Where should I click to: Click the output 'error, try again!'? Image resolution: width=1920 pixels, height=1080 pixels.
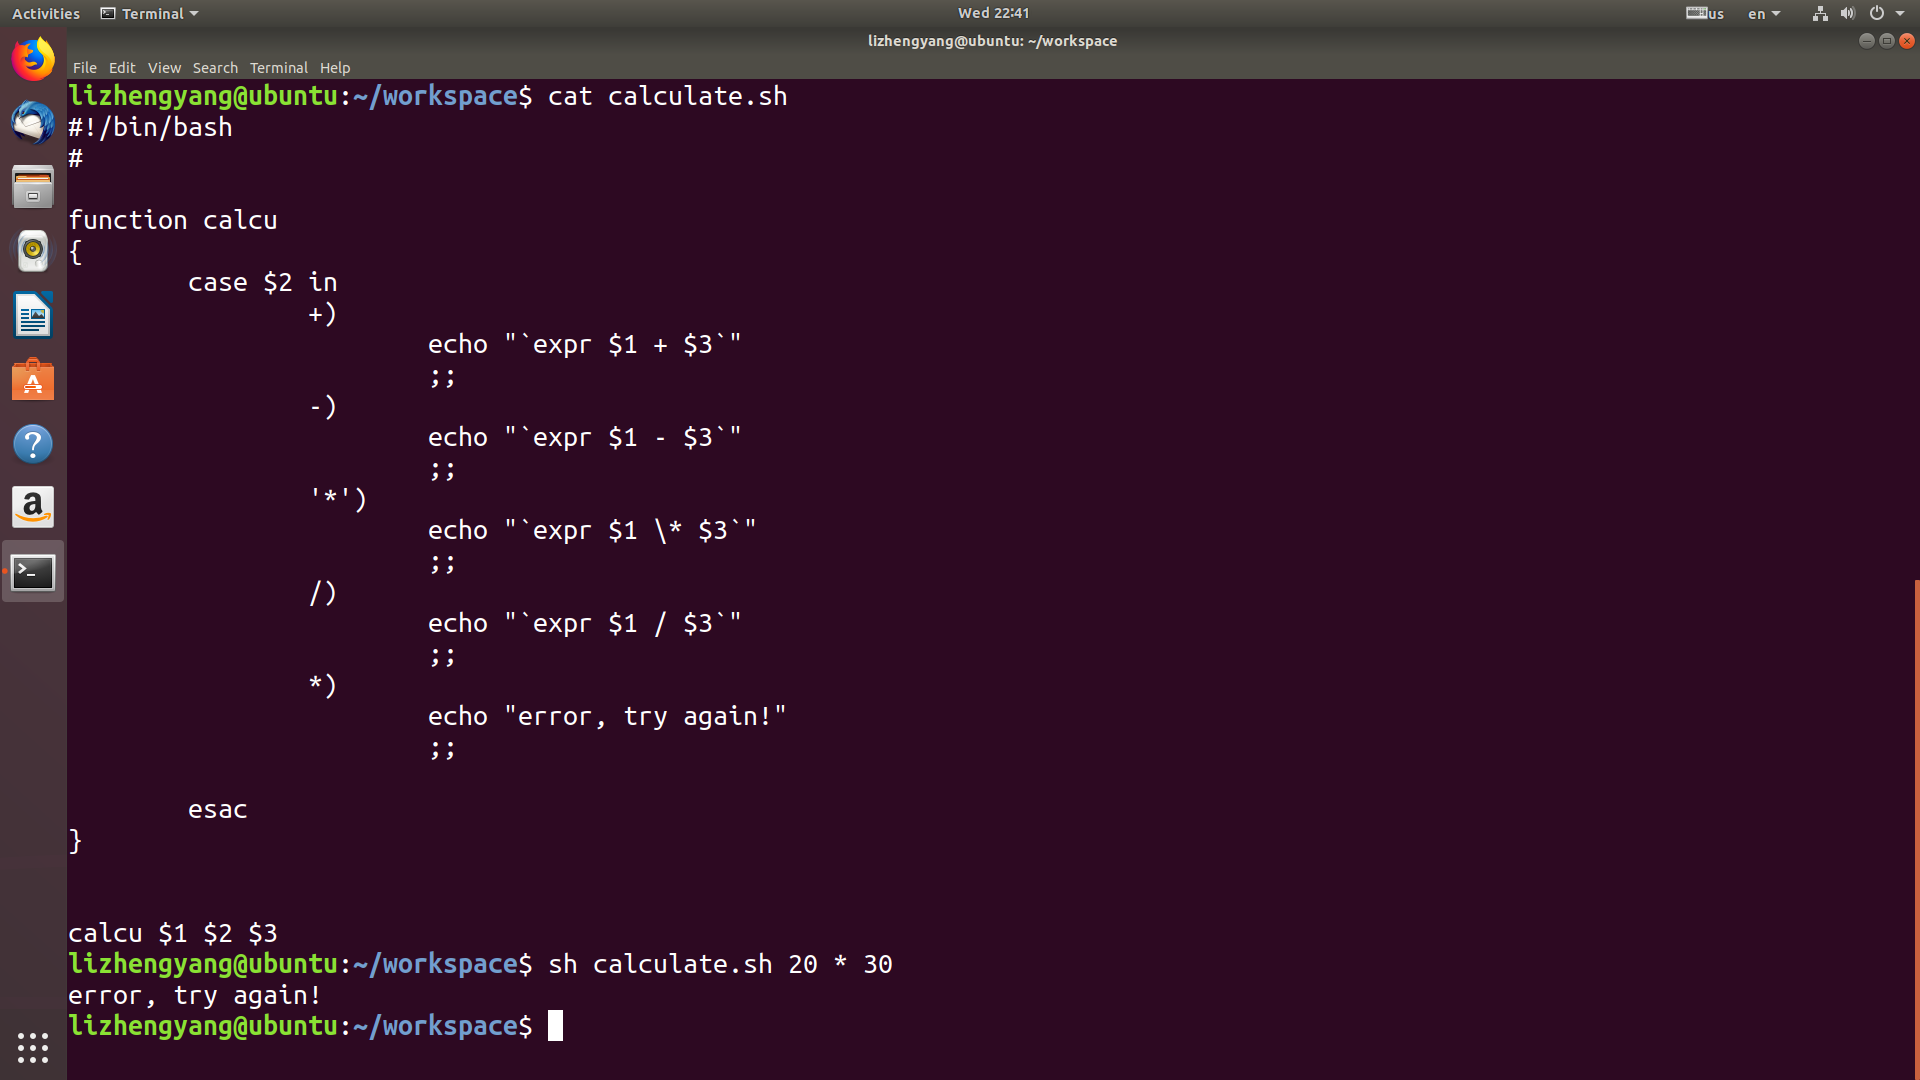click(x=195, y=995)
